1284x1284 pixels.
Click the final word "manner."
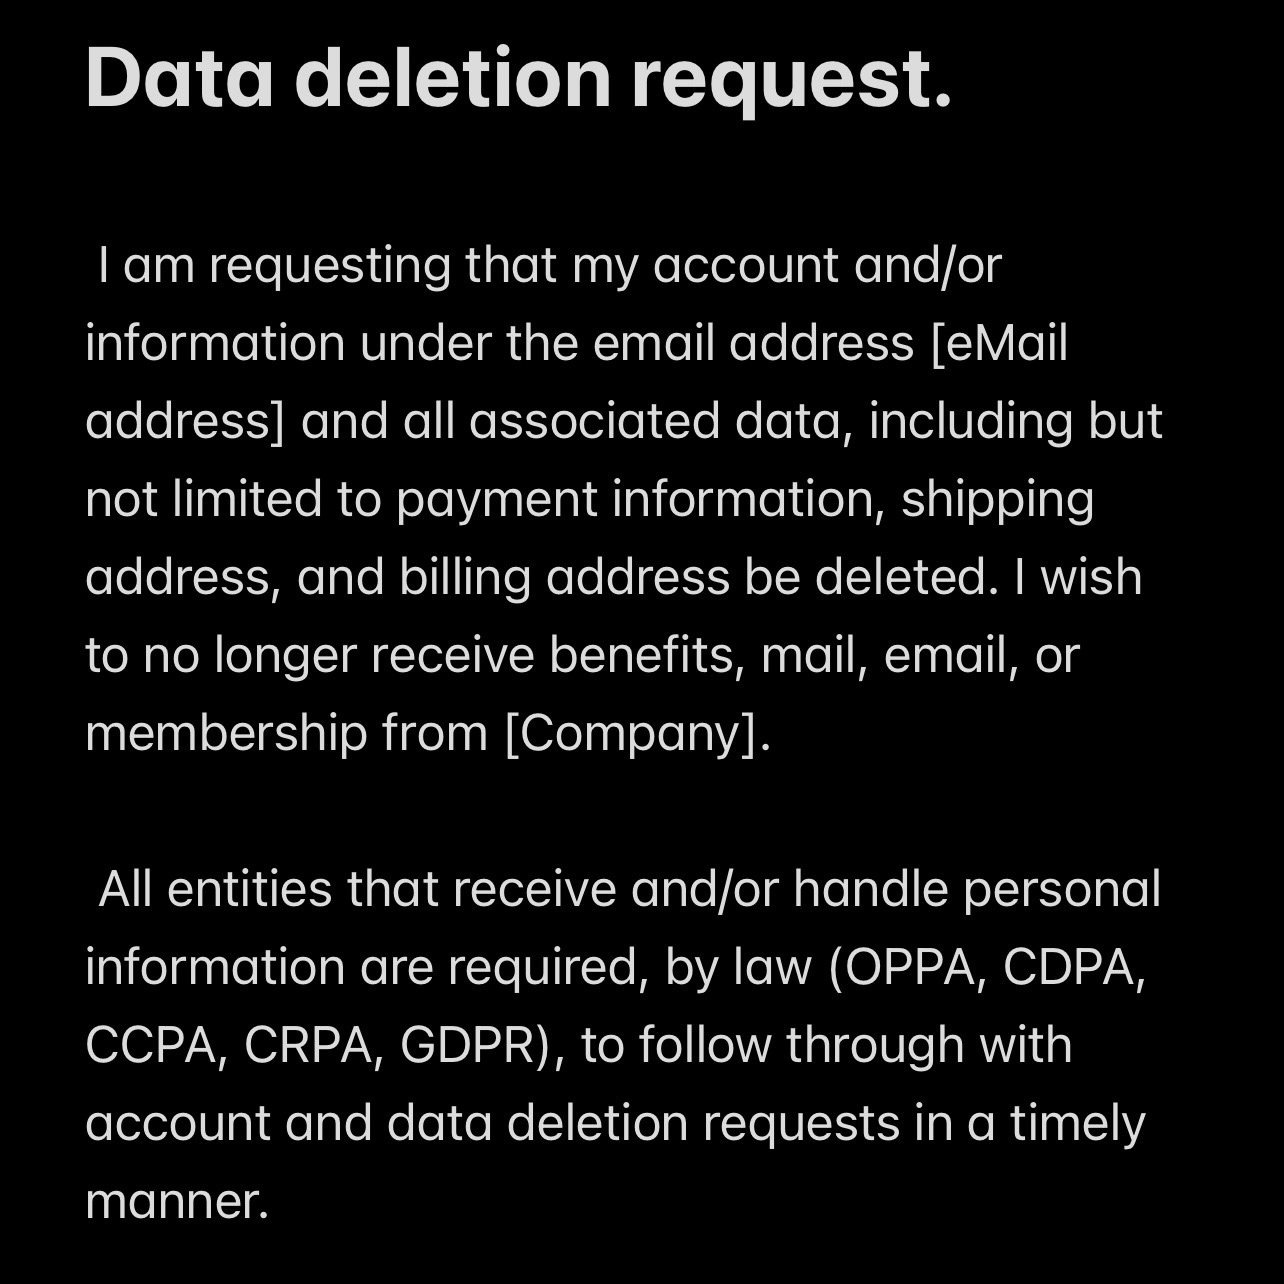(177, 1200)
